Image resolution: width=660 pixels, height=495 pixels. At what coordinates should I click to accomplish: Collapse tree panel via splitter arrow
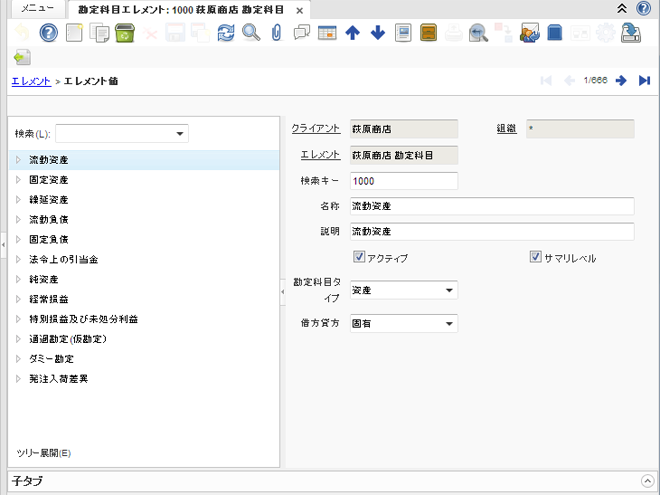click(x=283, y=291)
